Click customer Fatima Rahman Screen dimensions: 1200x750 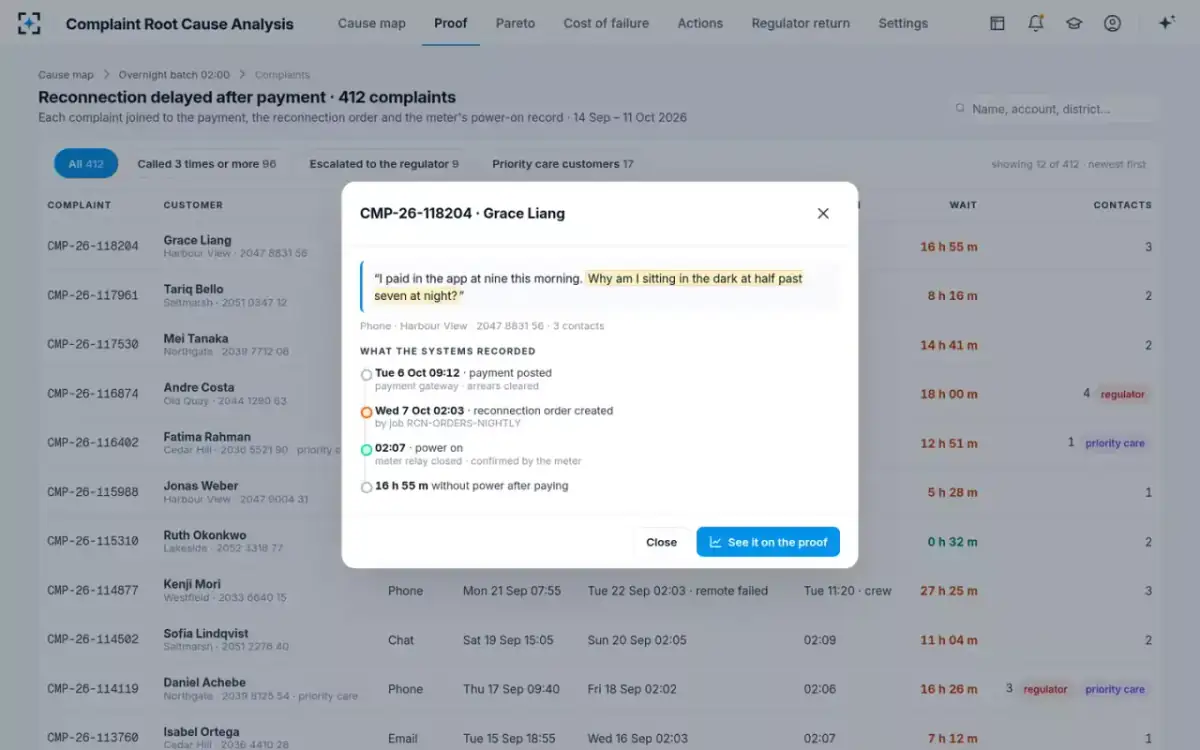(207, 436)
